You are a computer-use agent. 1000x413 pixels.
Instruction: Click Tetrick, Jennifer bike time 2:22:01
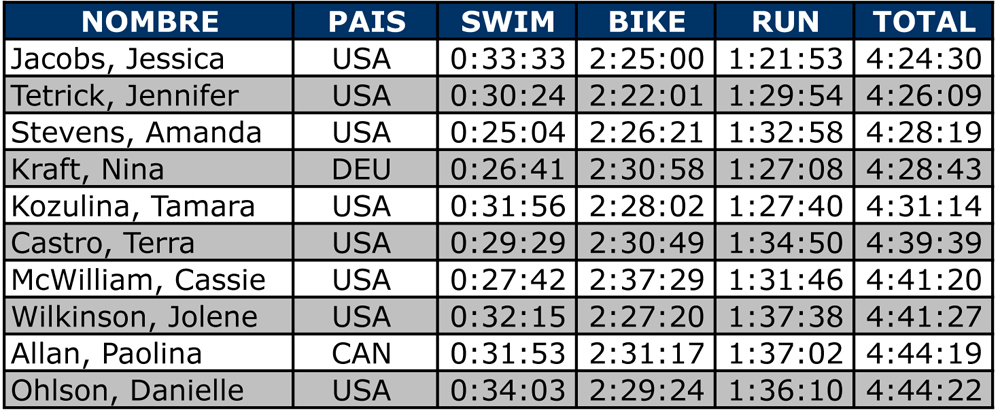(646, 96)
